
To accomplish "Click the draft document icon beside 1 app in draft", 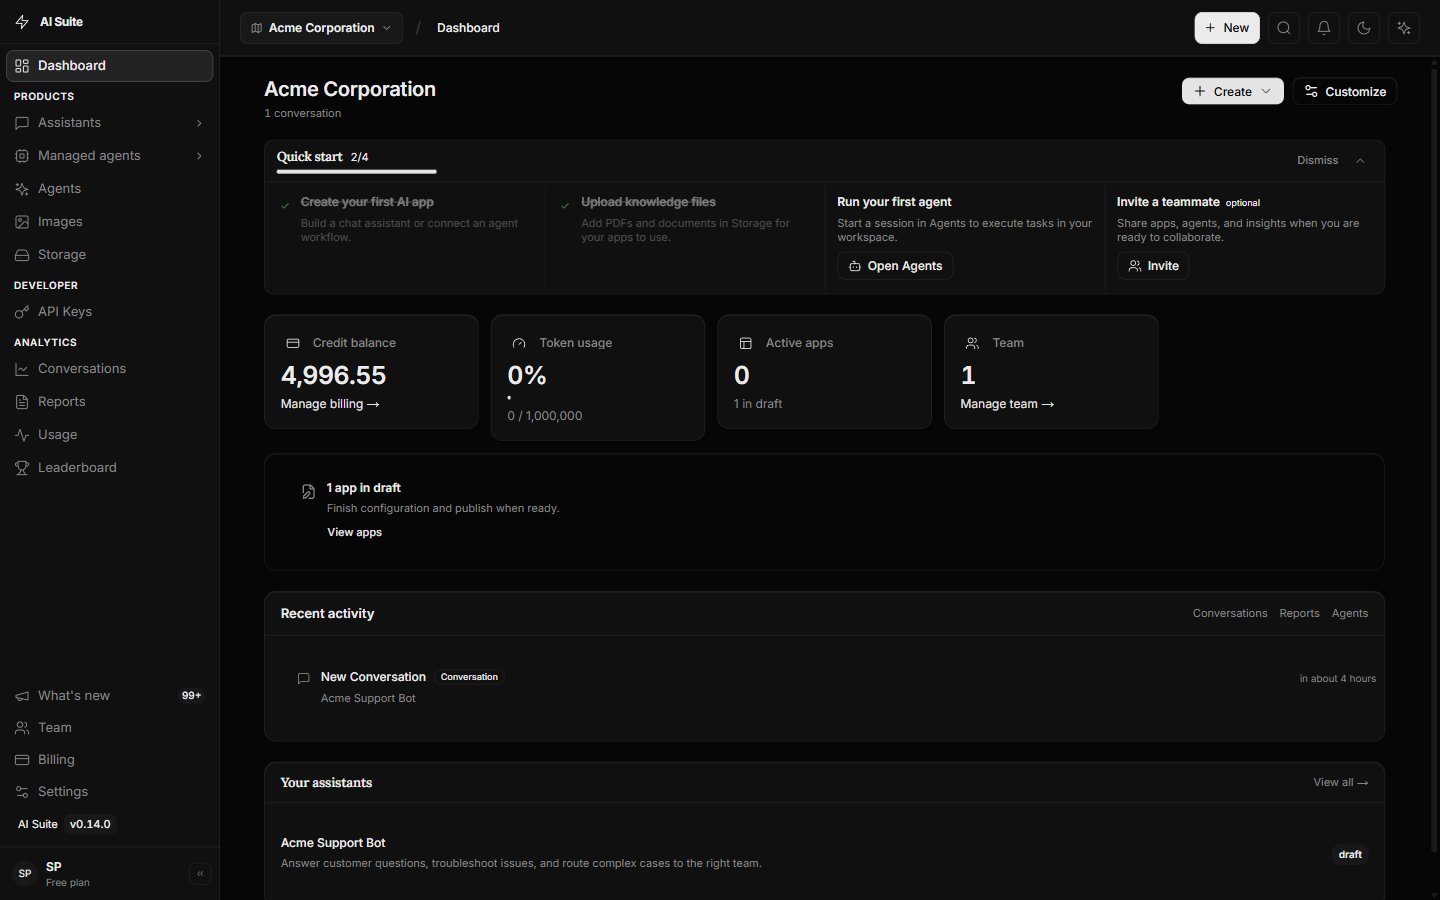I will click(x=308, y=491).
